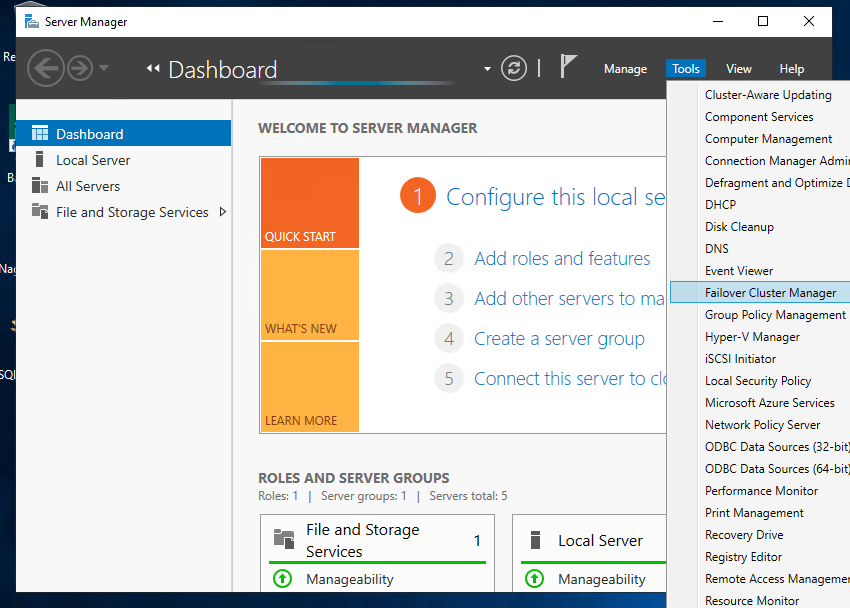Click Add other servers to manage
Image resolution: width=850 pixels, height=608 pixels.
[570, 299]
